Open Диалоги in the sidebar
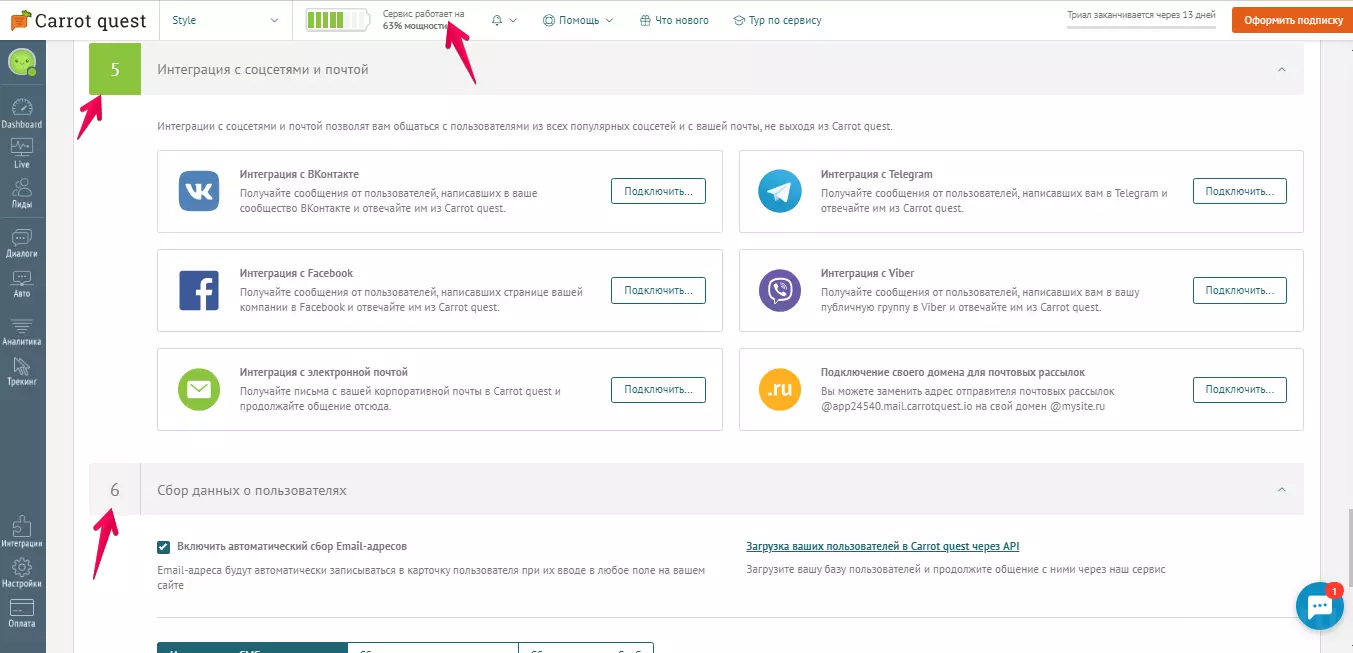Image resolution: width=1353 pixels, height=653 pixels. coord(22,243)
